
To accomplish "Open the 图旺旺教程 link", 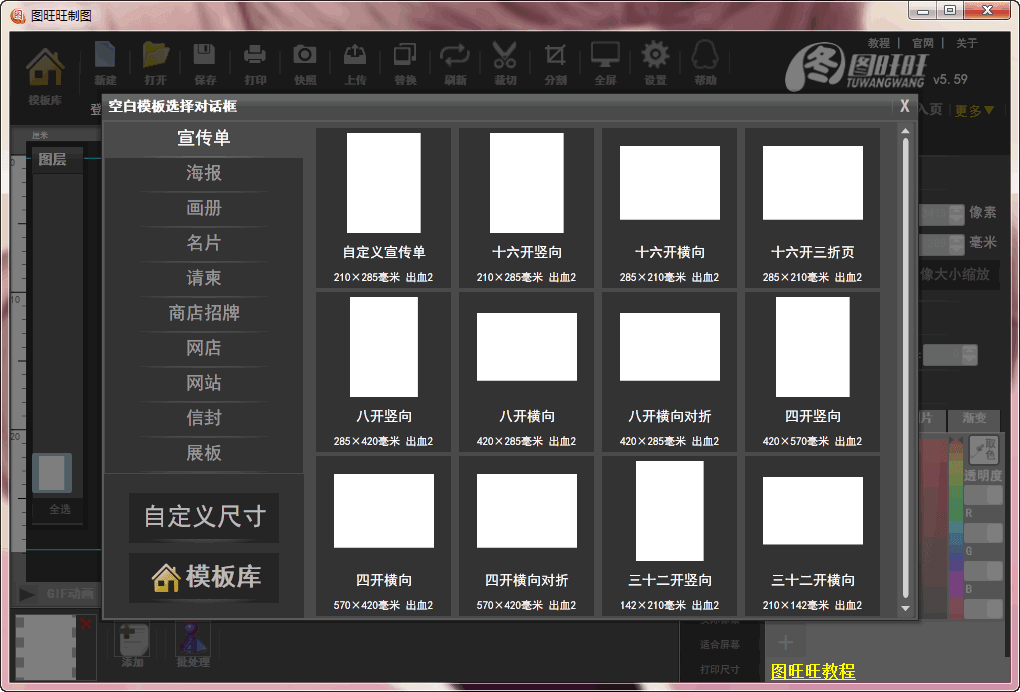I will (813, 672).
